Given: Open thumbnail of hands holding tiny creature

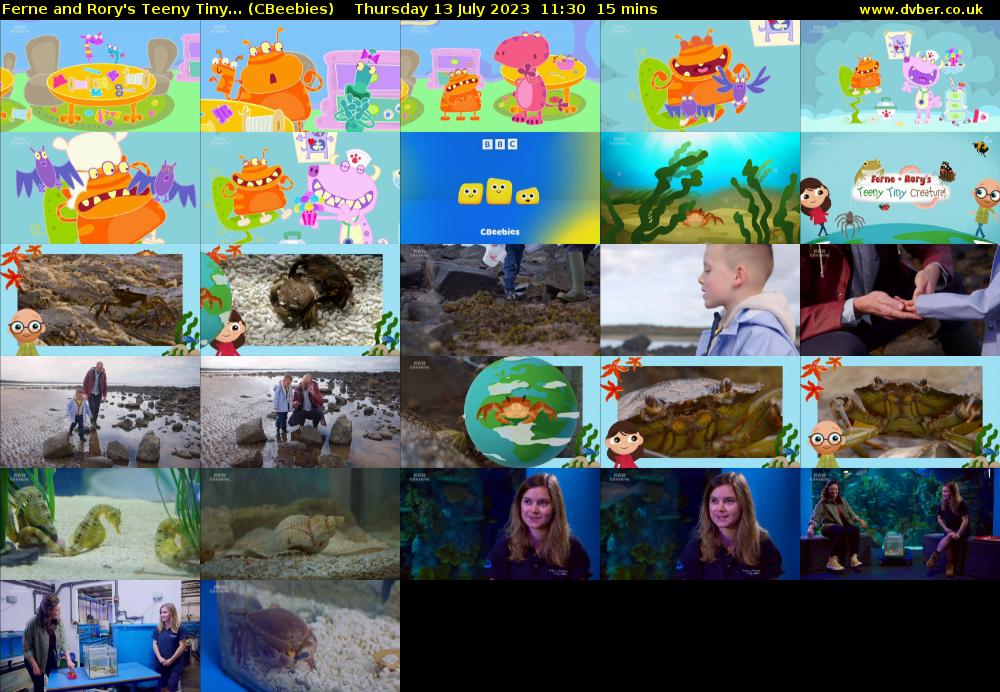Looking at the screenshot, I should [900, 300].
